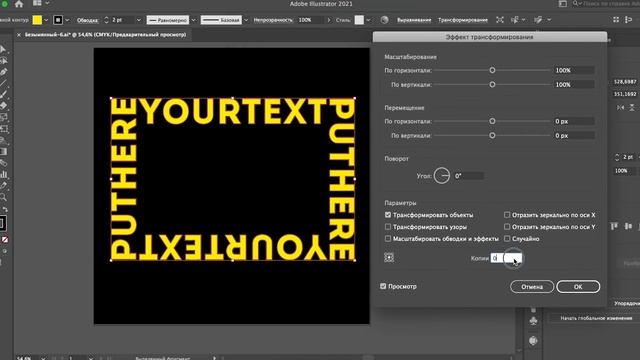Select the Line Segment tool

[3, 83]
